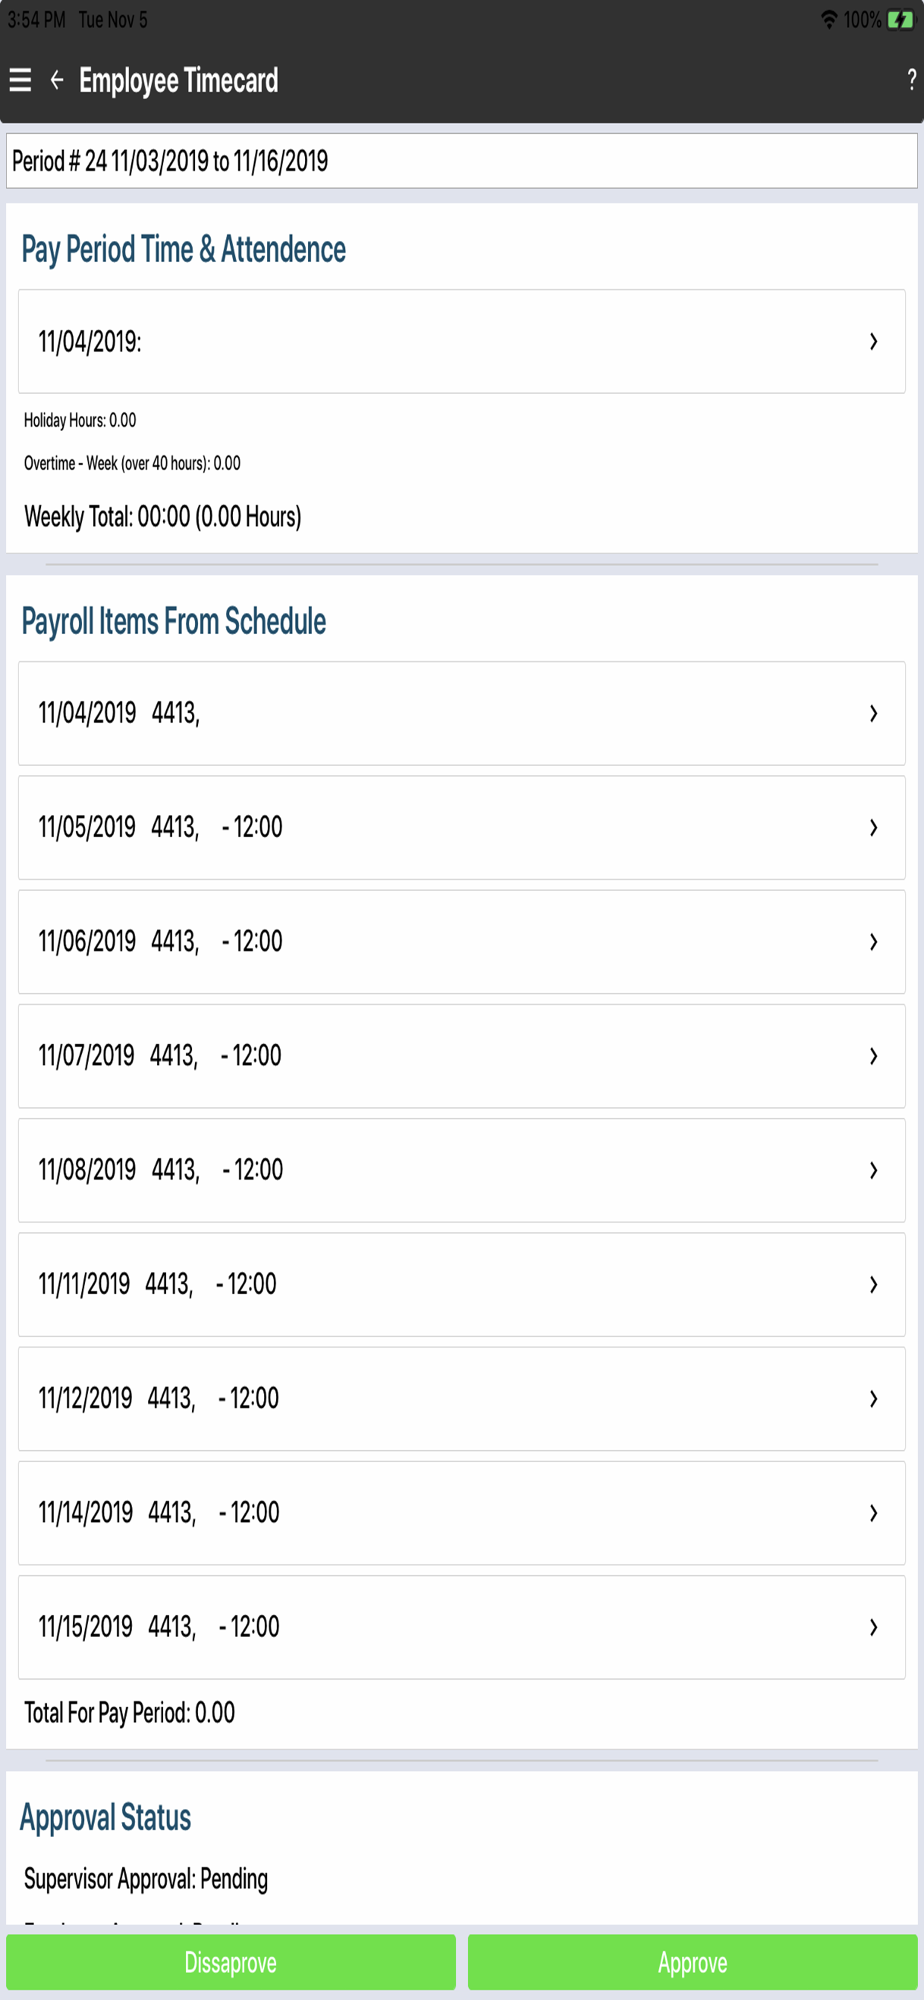Tap the Employee Timecard title
Screen dimensions: 924x2000
tap(179, 80)
